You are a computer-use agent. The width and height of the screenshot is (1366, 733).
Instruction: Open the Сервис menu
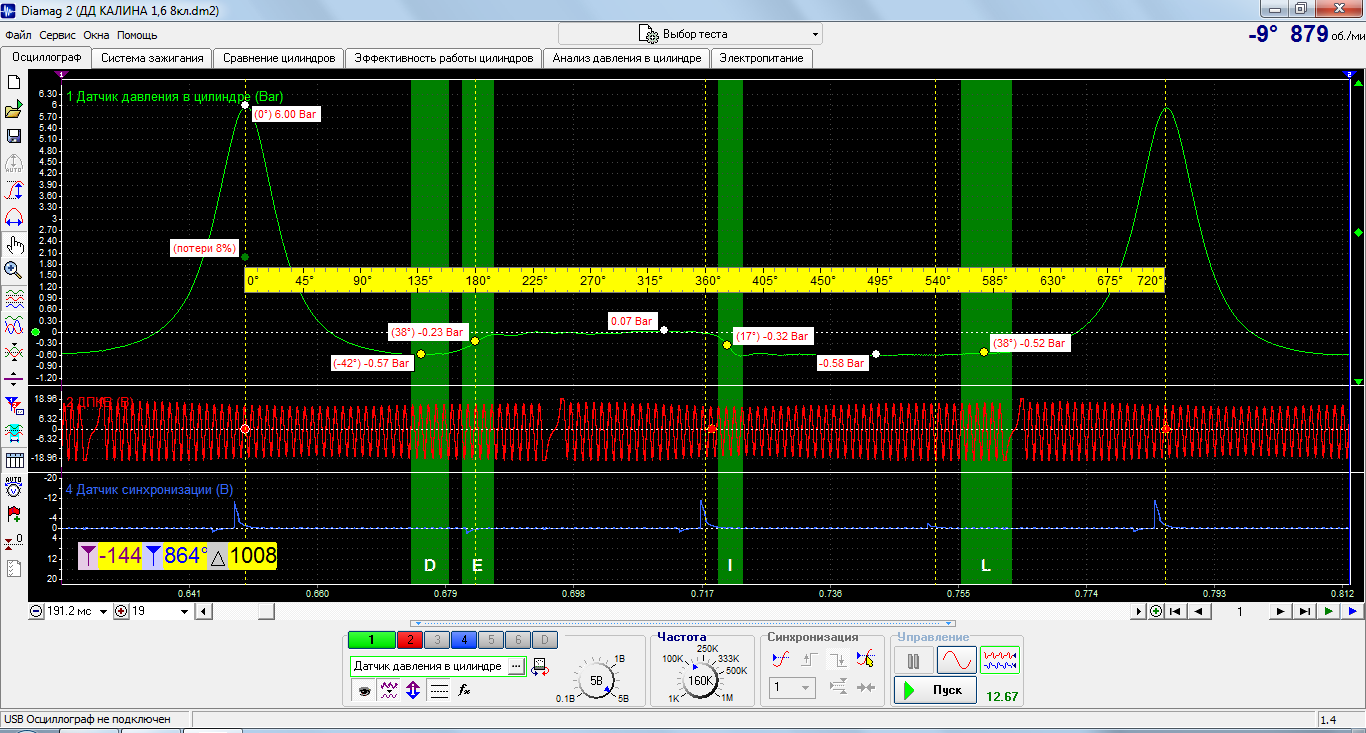coord(57,35)
